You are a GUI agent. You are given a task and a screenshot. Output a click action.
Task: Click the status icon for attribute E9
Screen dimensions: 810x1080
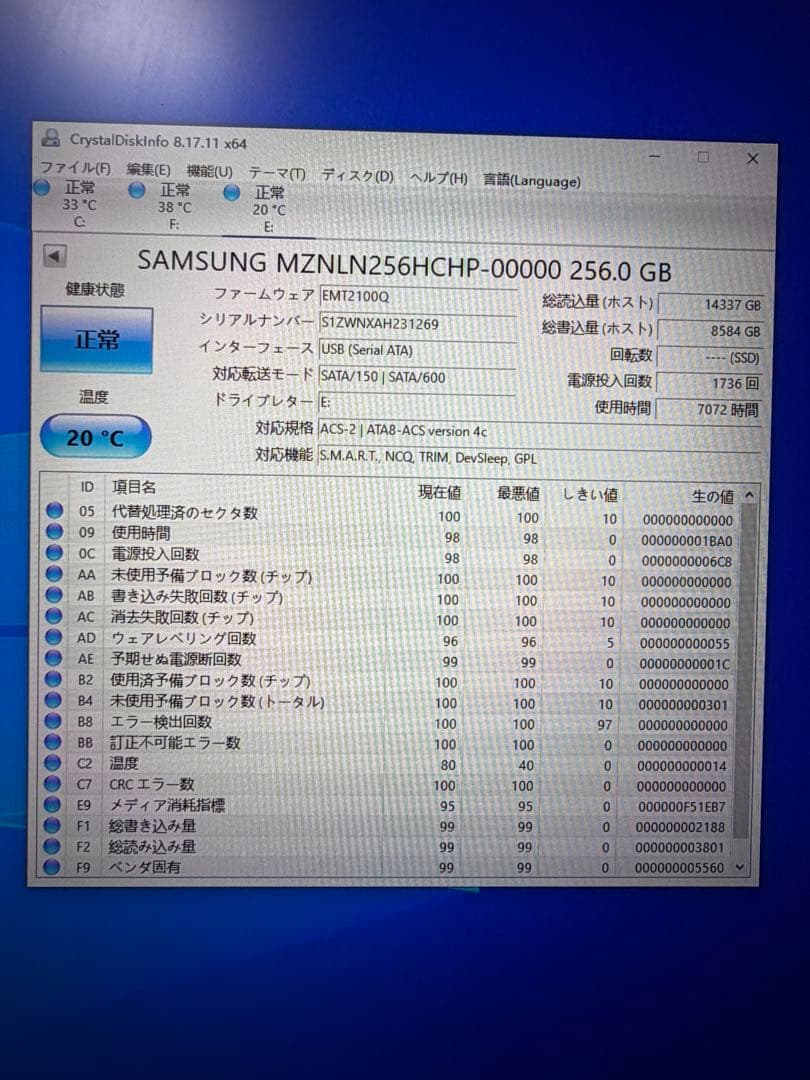coord(52,804)
